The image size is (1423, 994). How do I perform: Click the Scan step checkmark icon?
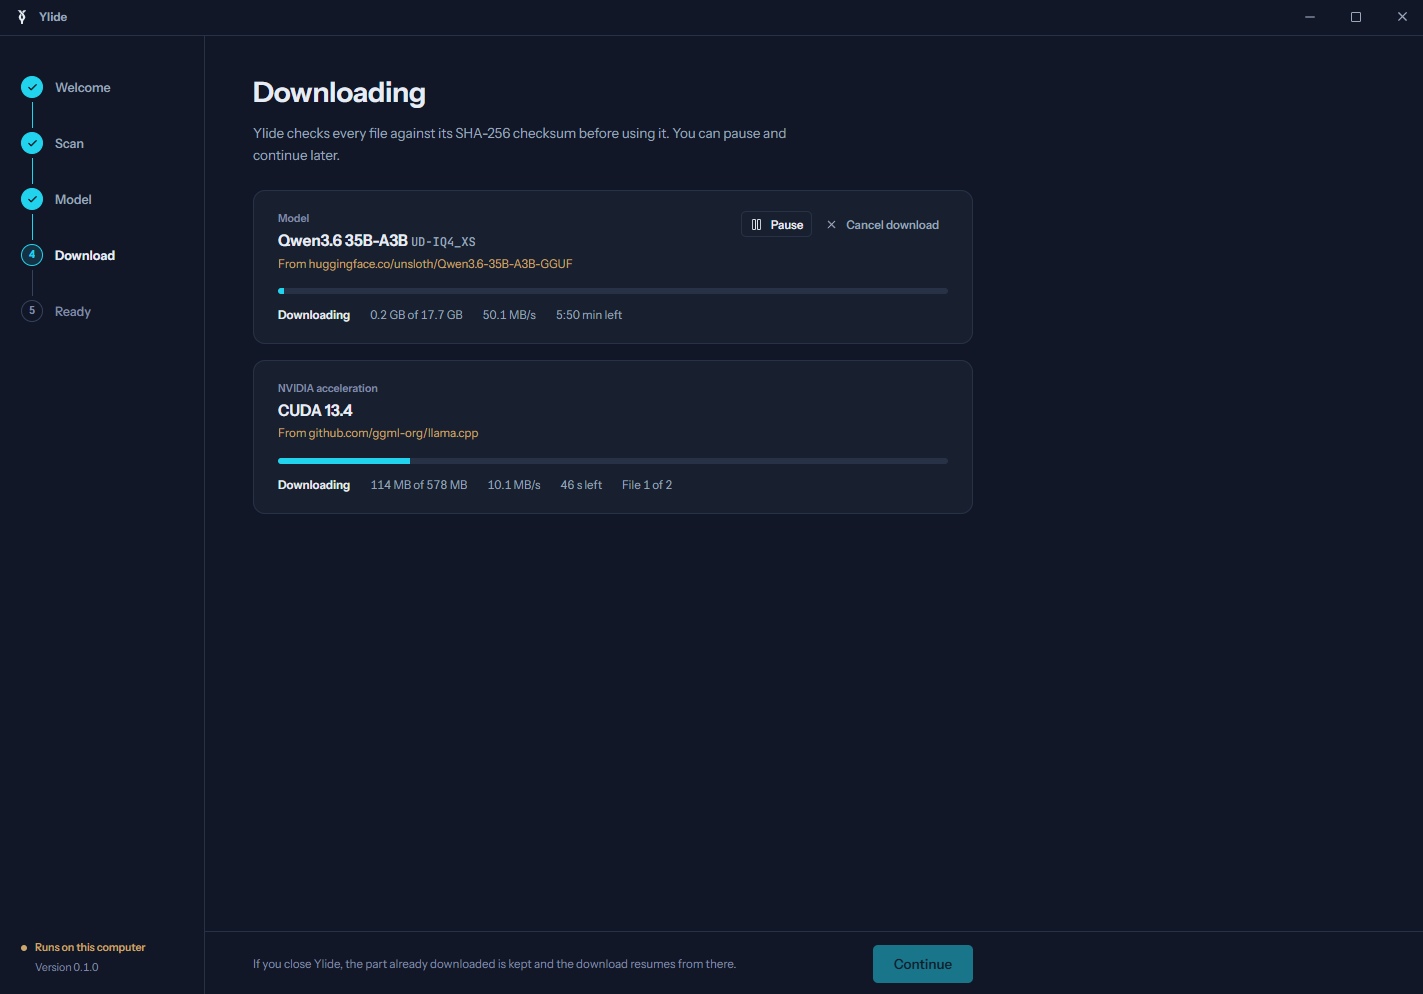[x=32, y=143]
